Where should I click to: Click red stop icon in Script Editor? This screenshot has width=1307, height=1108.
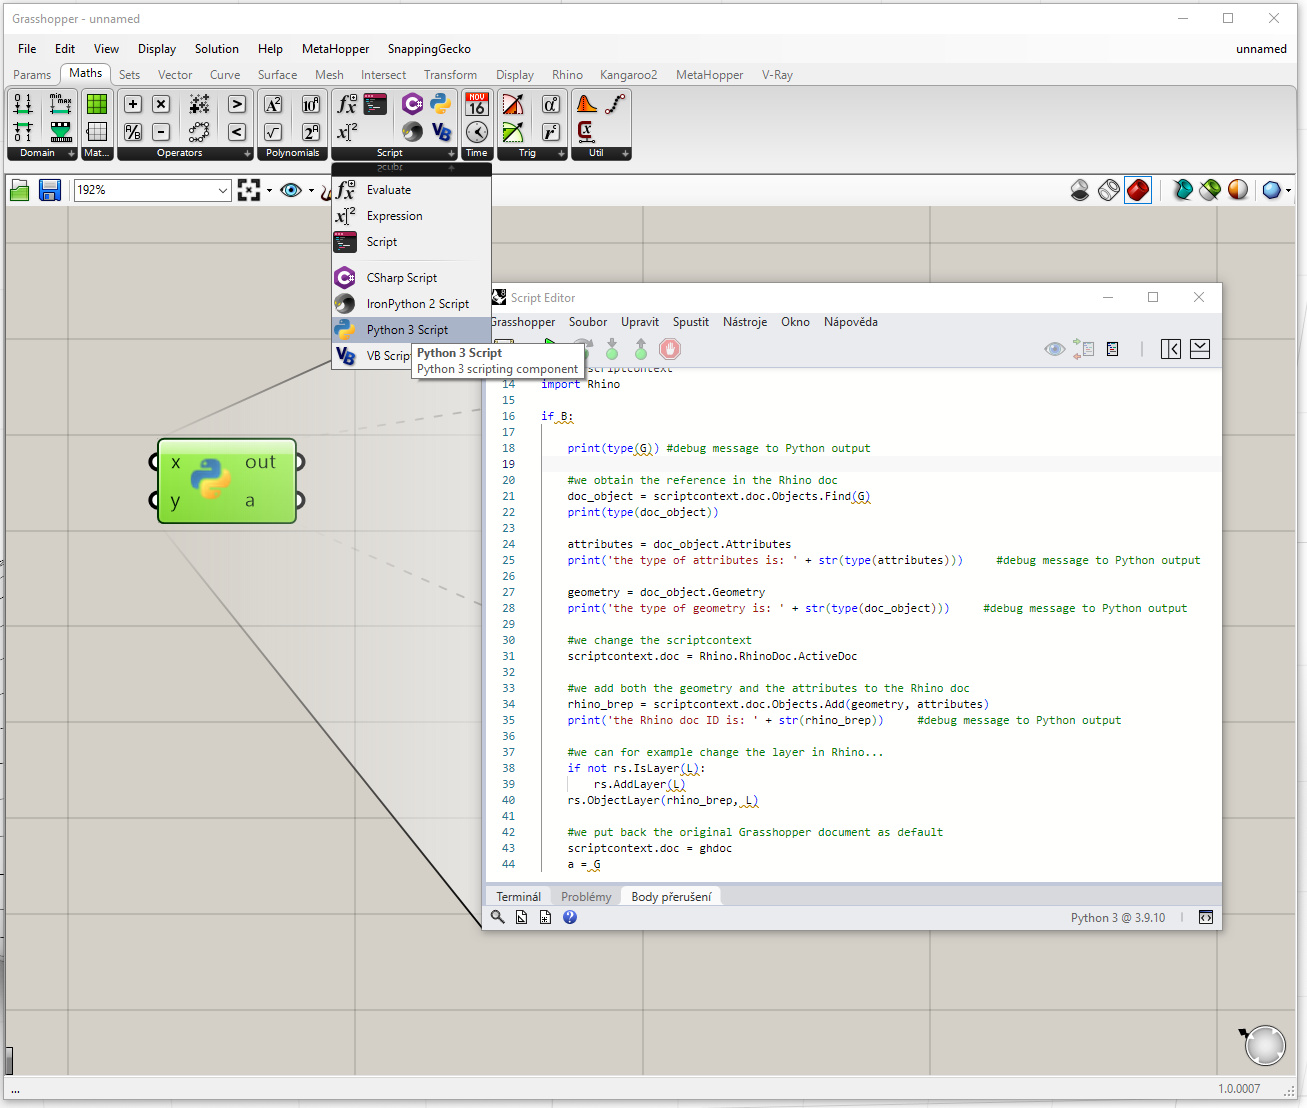[x=670, y=349]
